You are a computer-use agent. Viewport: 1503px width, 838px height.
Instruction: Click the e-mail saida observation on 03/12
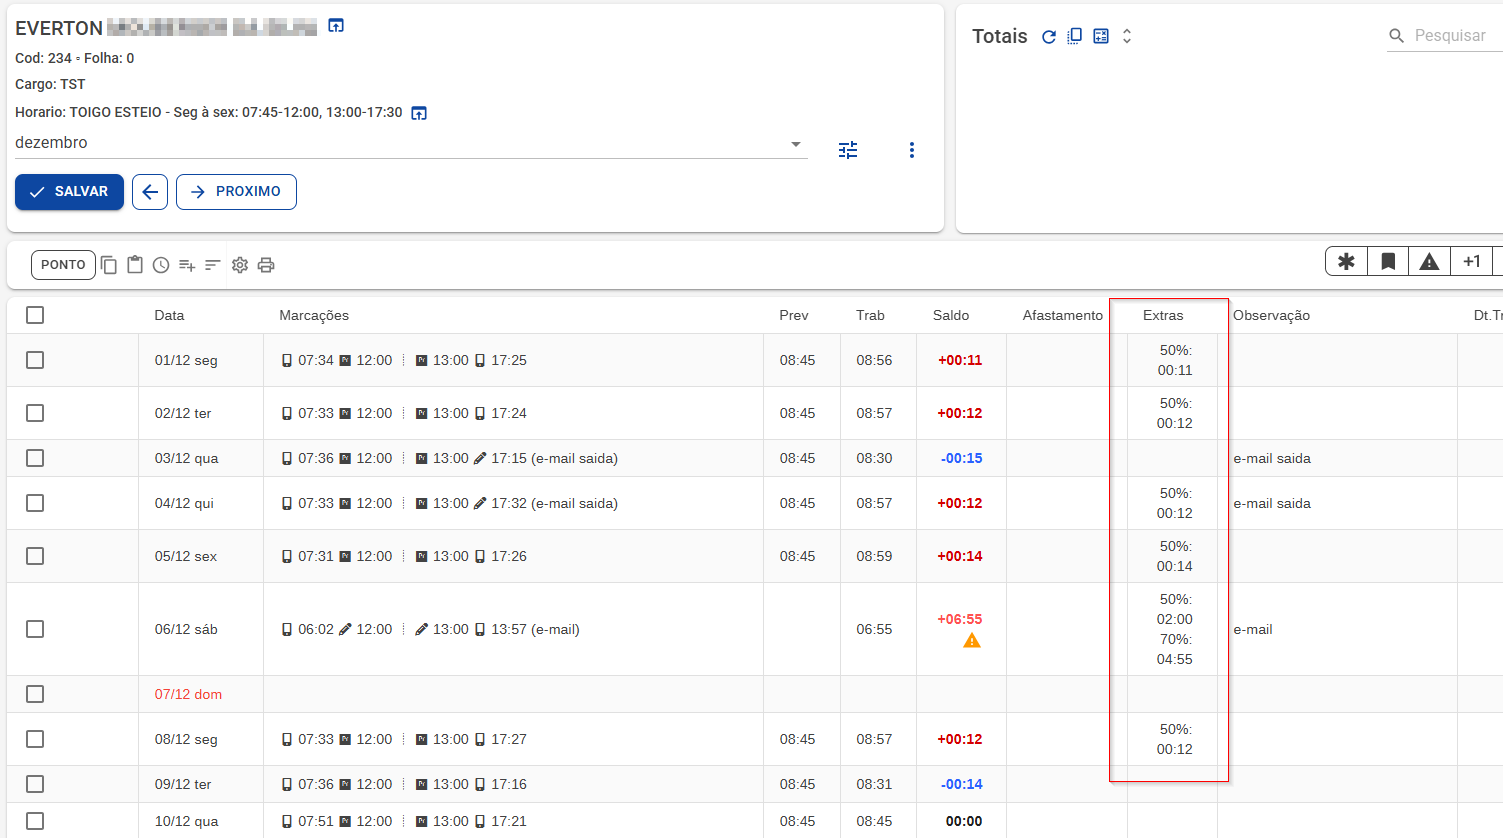(x=1272, y=458)
